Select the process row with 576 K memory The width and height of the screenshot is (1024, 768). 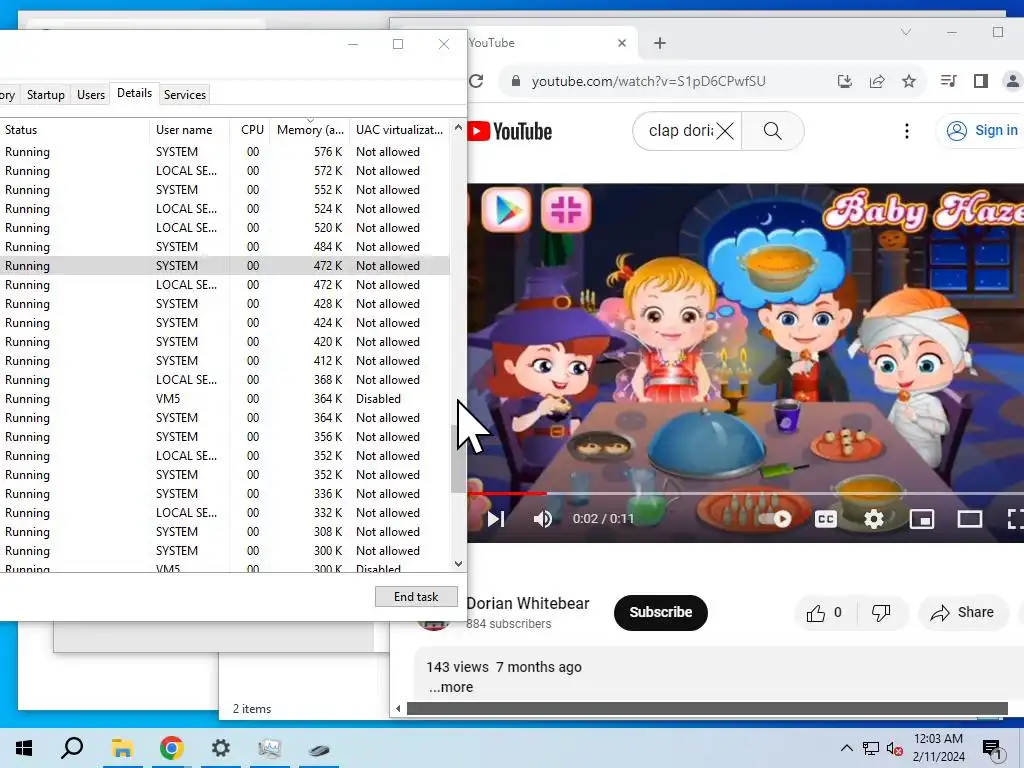tap(225, 152)
